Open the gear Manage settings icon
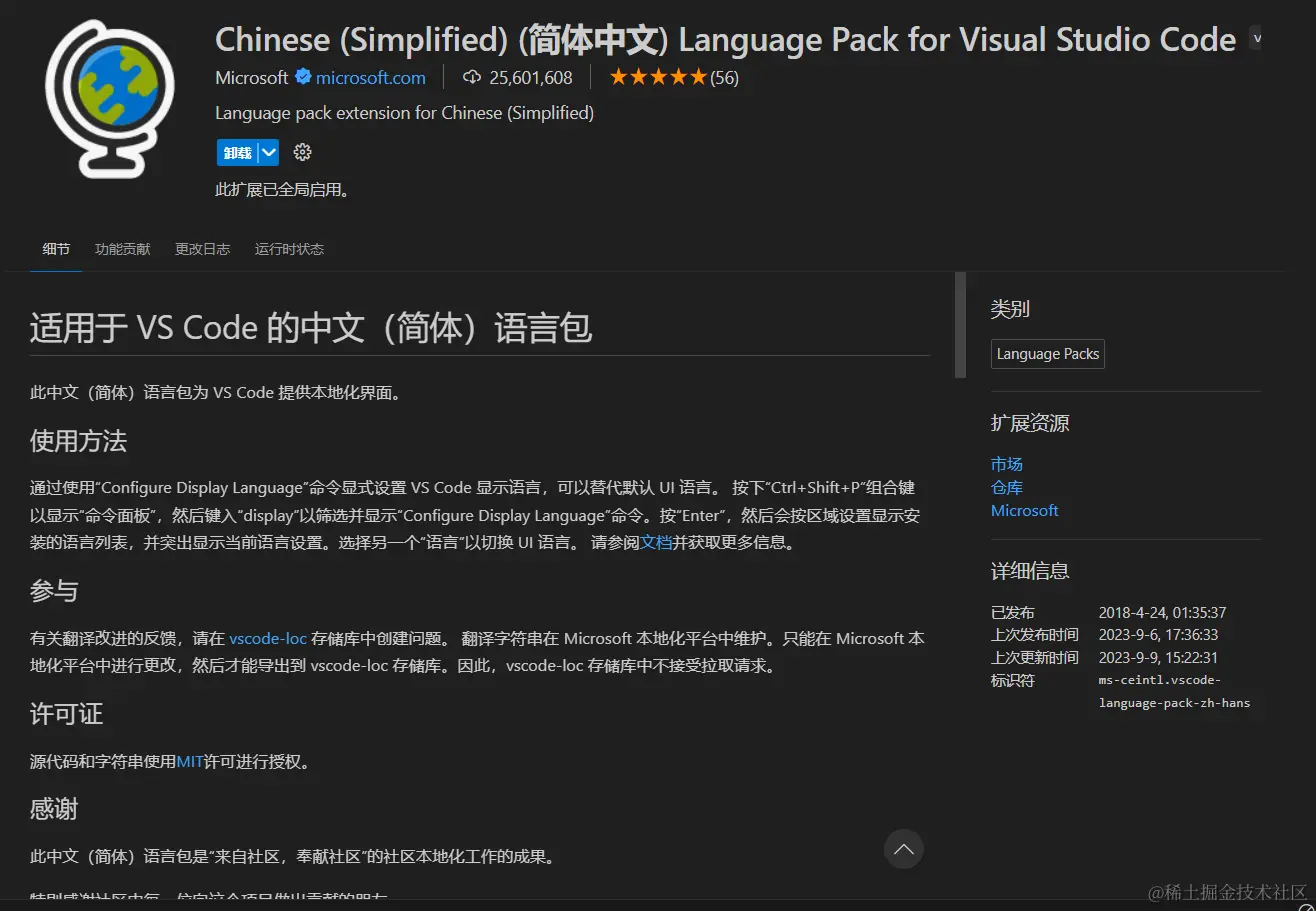 pyautogui.click(x=303, y=152)
